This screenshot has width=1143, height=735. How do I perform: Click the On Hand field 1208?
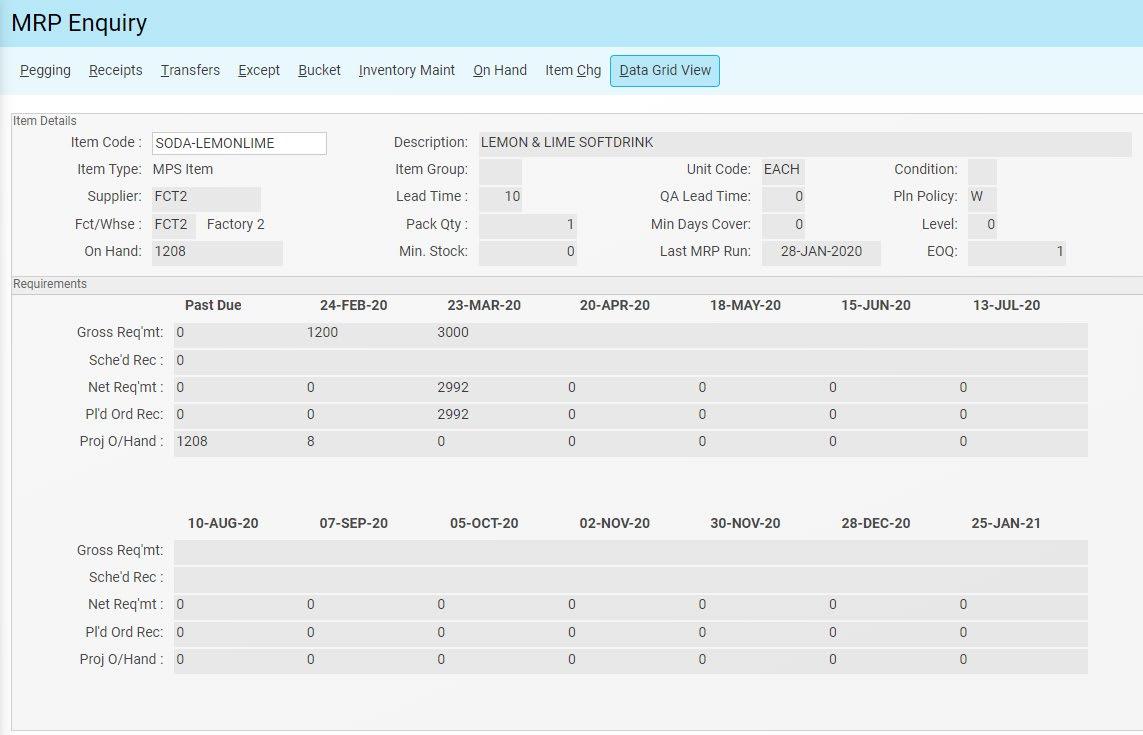pyautogui.click(x=217, y=252)
